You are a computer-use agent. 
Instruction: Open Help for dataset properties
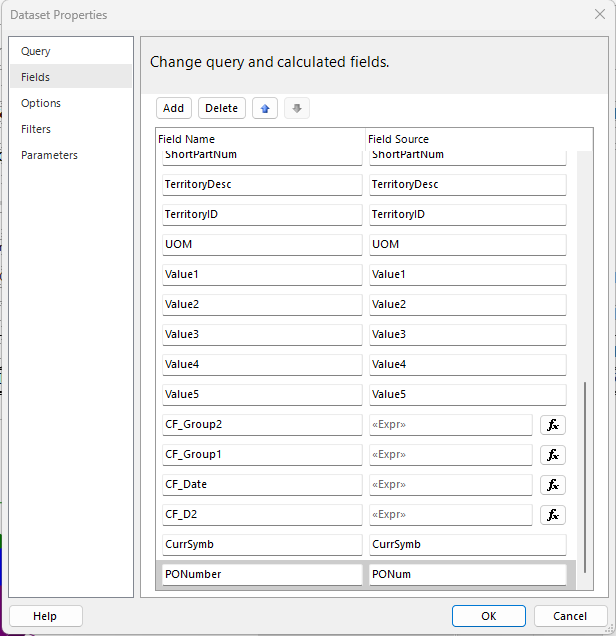point(45,616)
